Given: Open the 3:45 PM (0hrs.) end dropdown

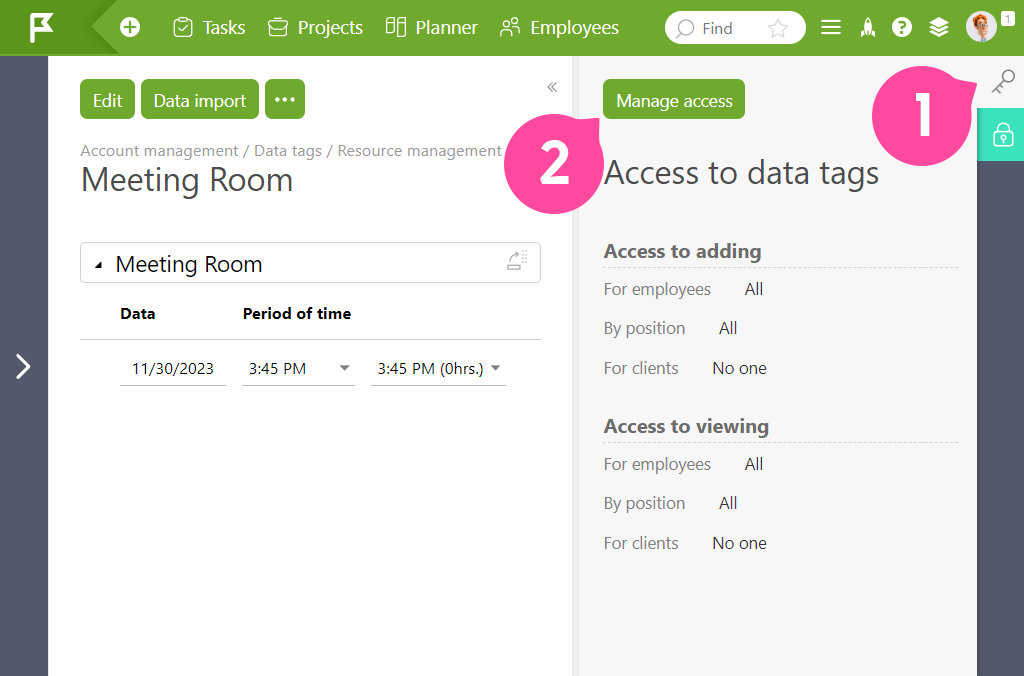Looking at the screenshot, I should pyautogui.click(x=438, y=369).
